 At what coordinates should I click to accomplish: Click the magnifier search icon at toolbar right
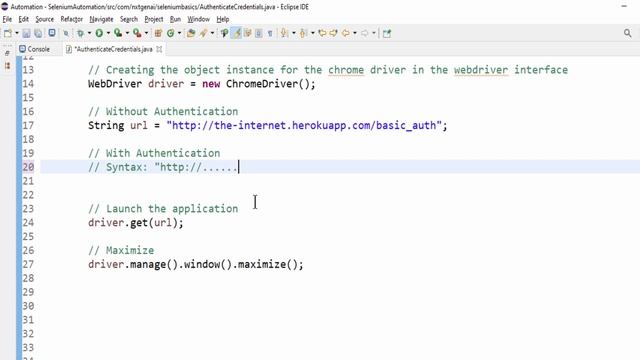(627, 33)
